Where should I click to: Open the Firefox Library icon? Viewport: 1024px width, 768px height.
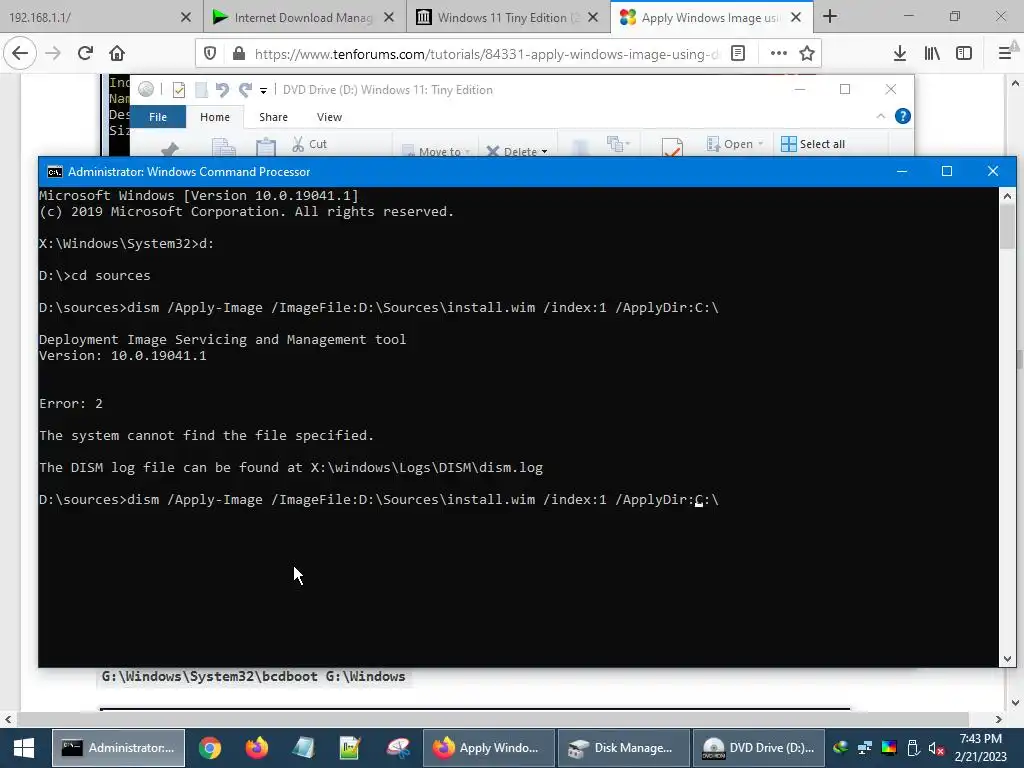932,54
